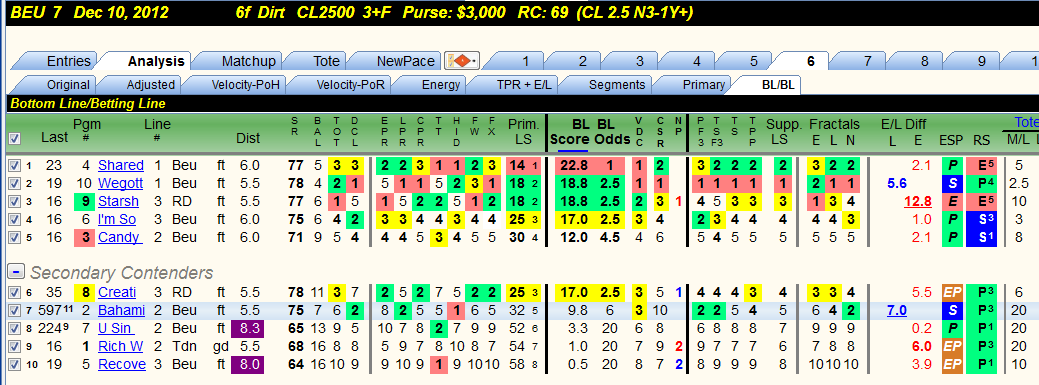The width and height of the screenshot is (1039, 385).
Task: Open the Wegott horse link
Action: (120, 184)
